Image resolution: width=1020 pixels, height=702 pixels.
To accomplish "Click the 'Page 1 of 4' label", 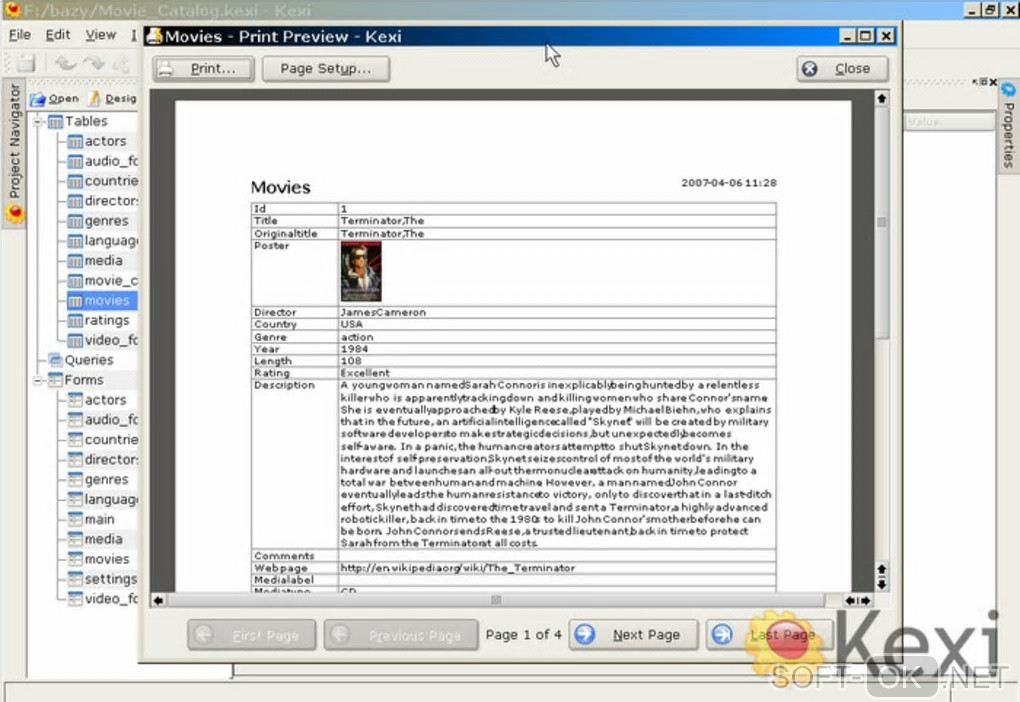I will 523,634.
